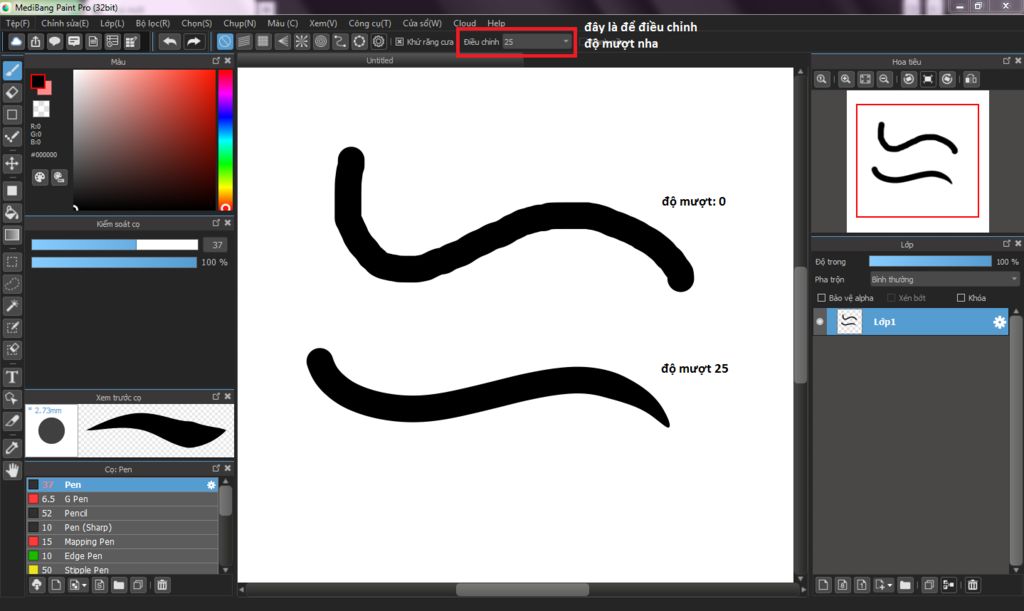Viewport: 1024px width, 611px height.
Task: Select the Pencil brush
Action: [x=122, y=513]
